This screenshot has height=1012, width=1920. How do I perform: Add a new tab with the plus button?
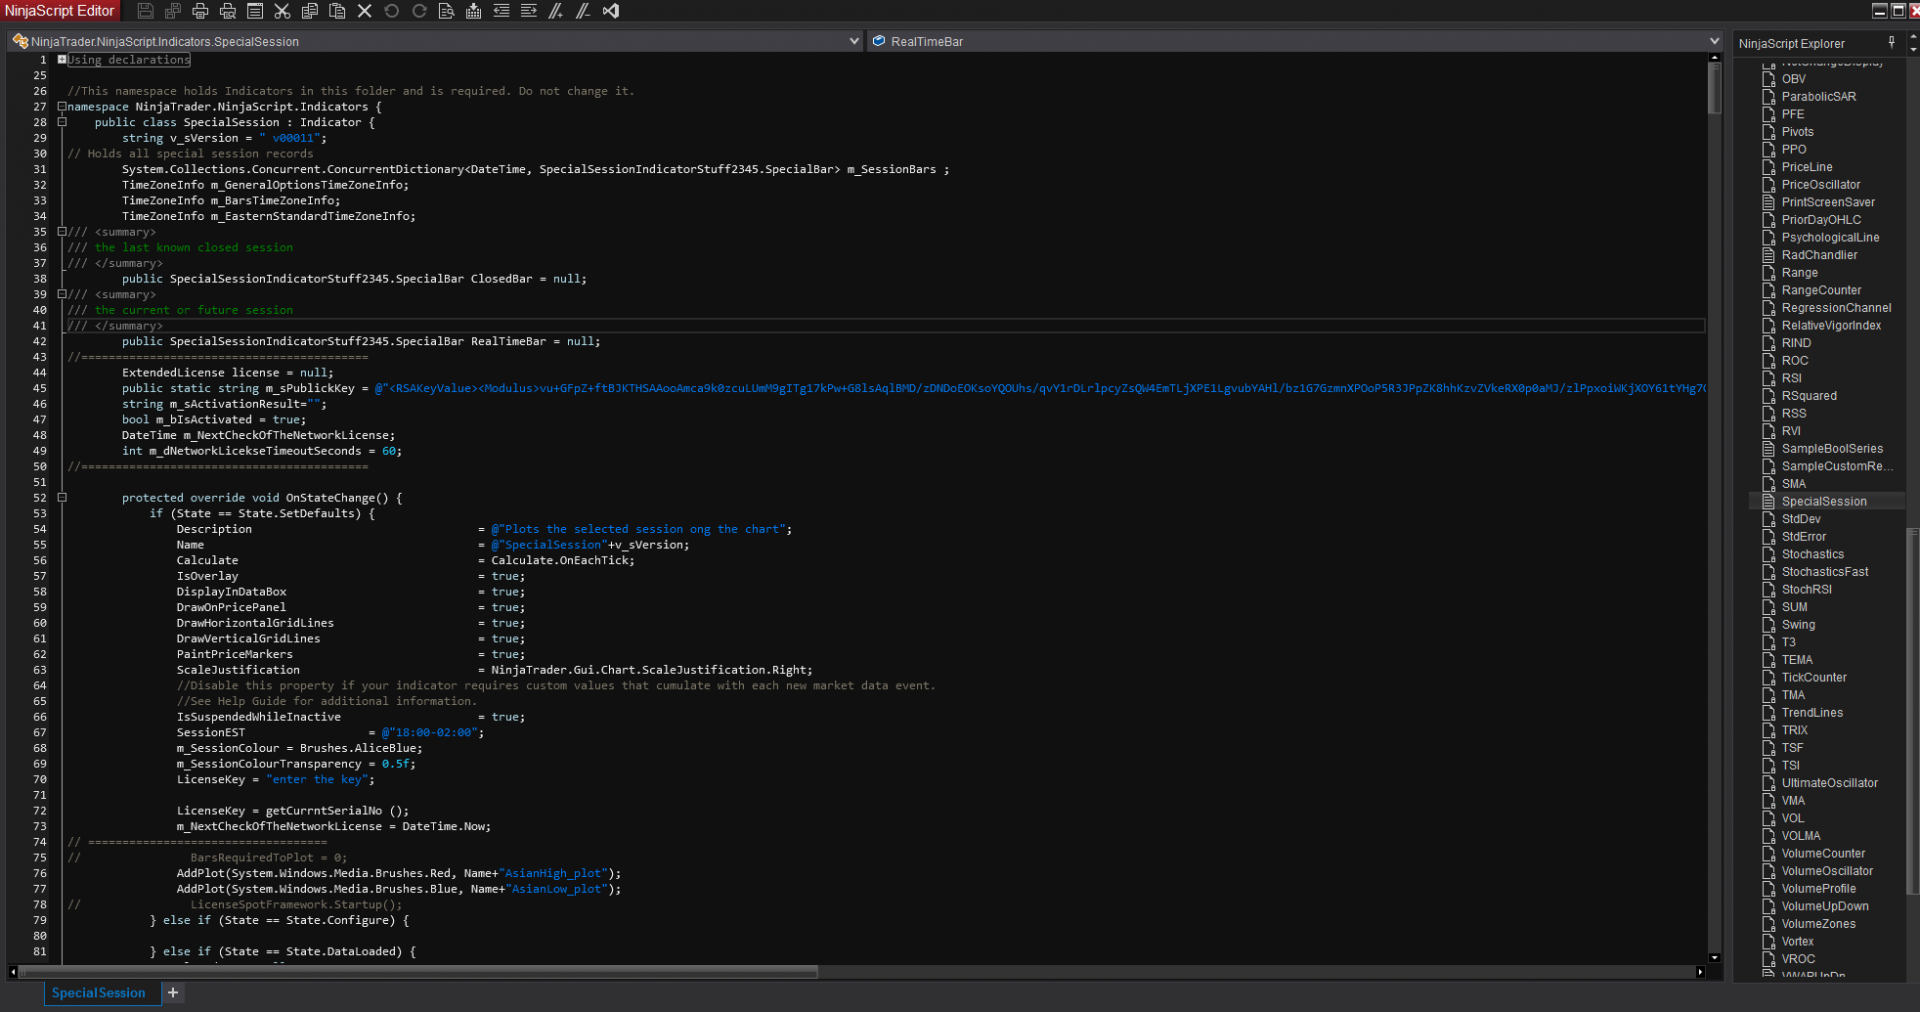click(x=173, y=993)
